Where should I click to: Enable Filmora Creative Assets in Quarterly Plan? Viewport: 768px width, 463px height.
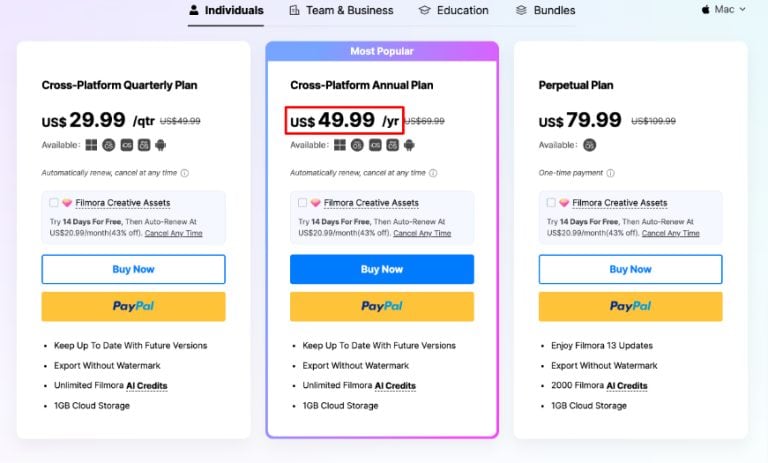(53, 203)
